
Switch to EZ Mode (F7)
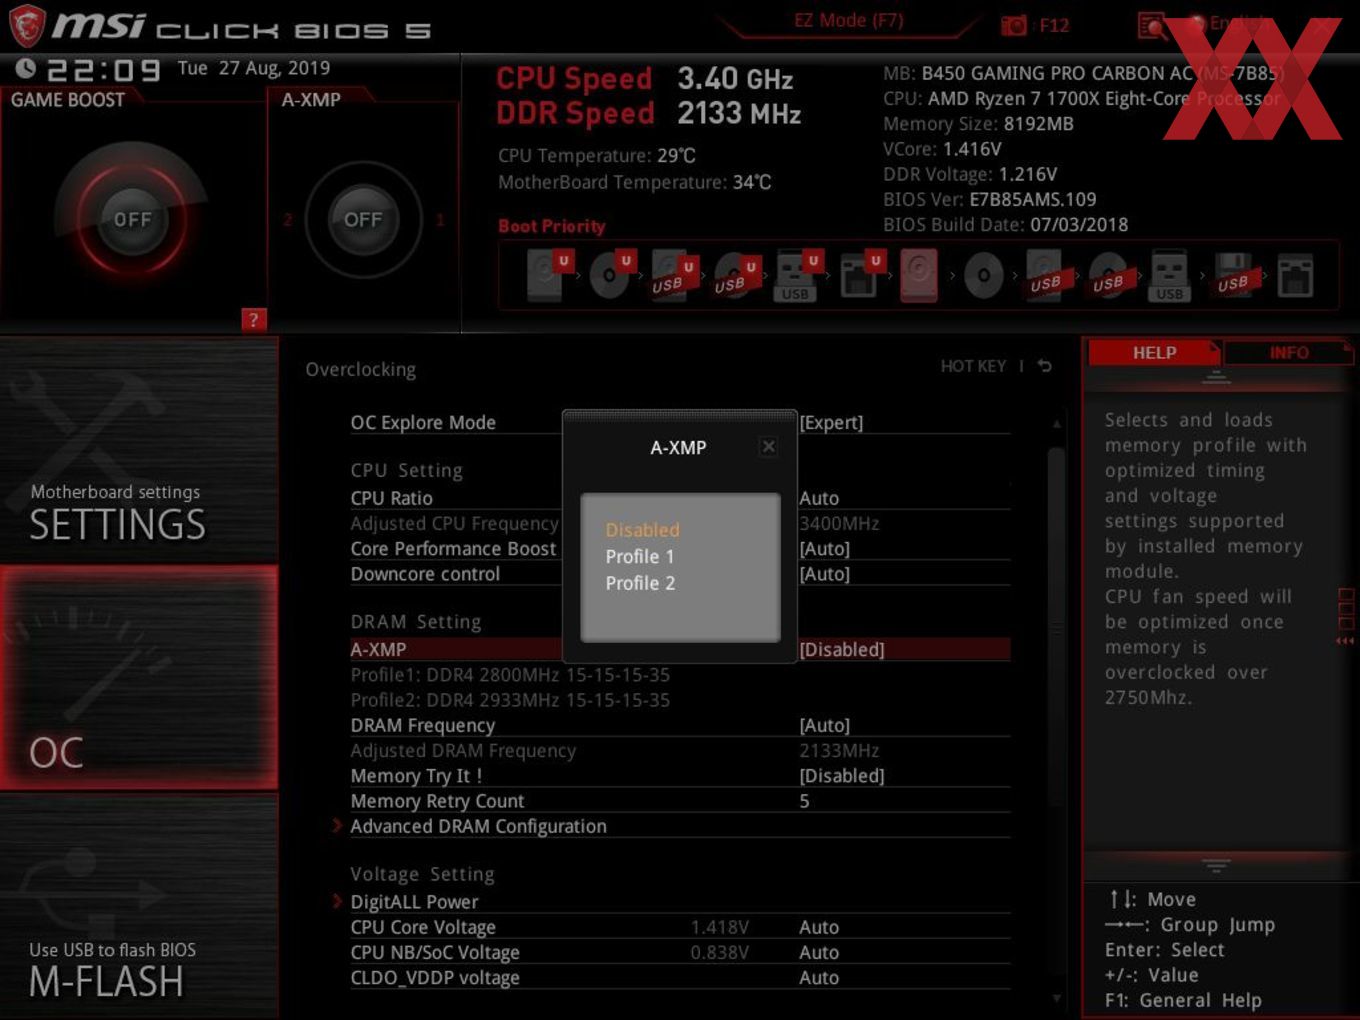pyautogui.click(x=849, y=20)
